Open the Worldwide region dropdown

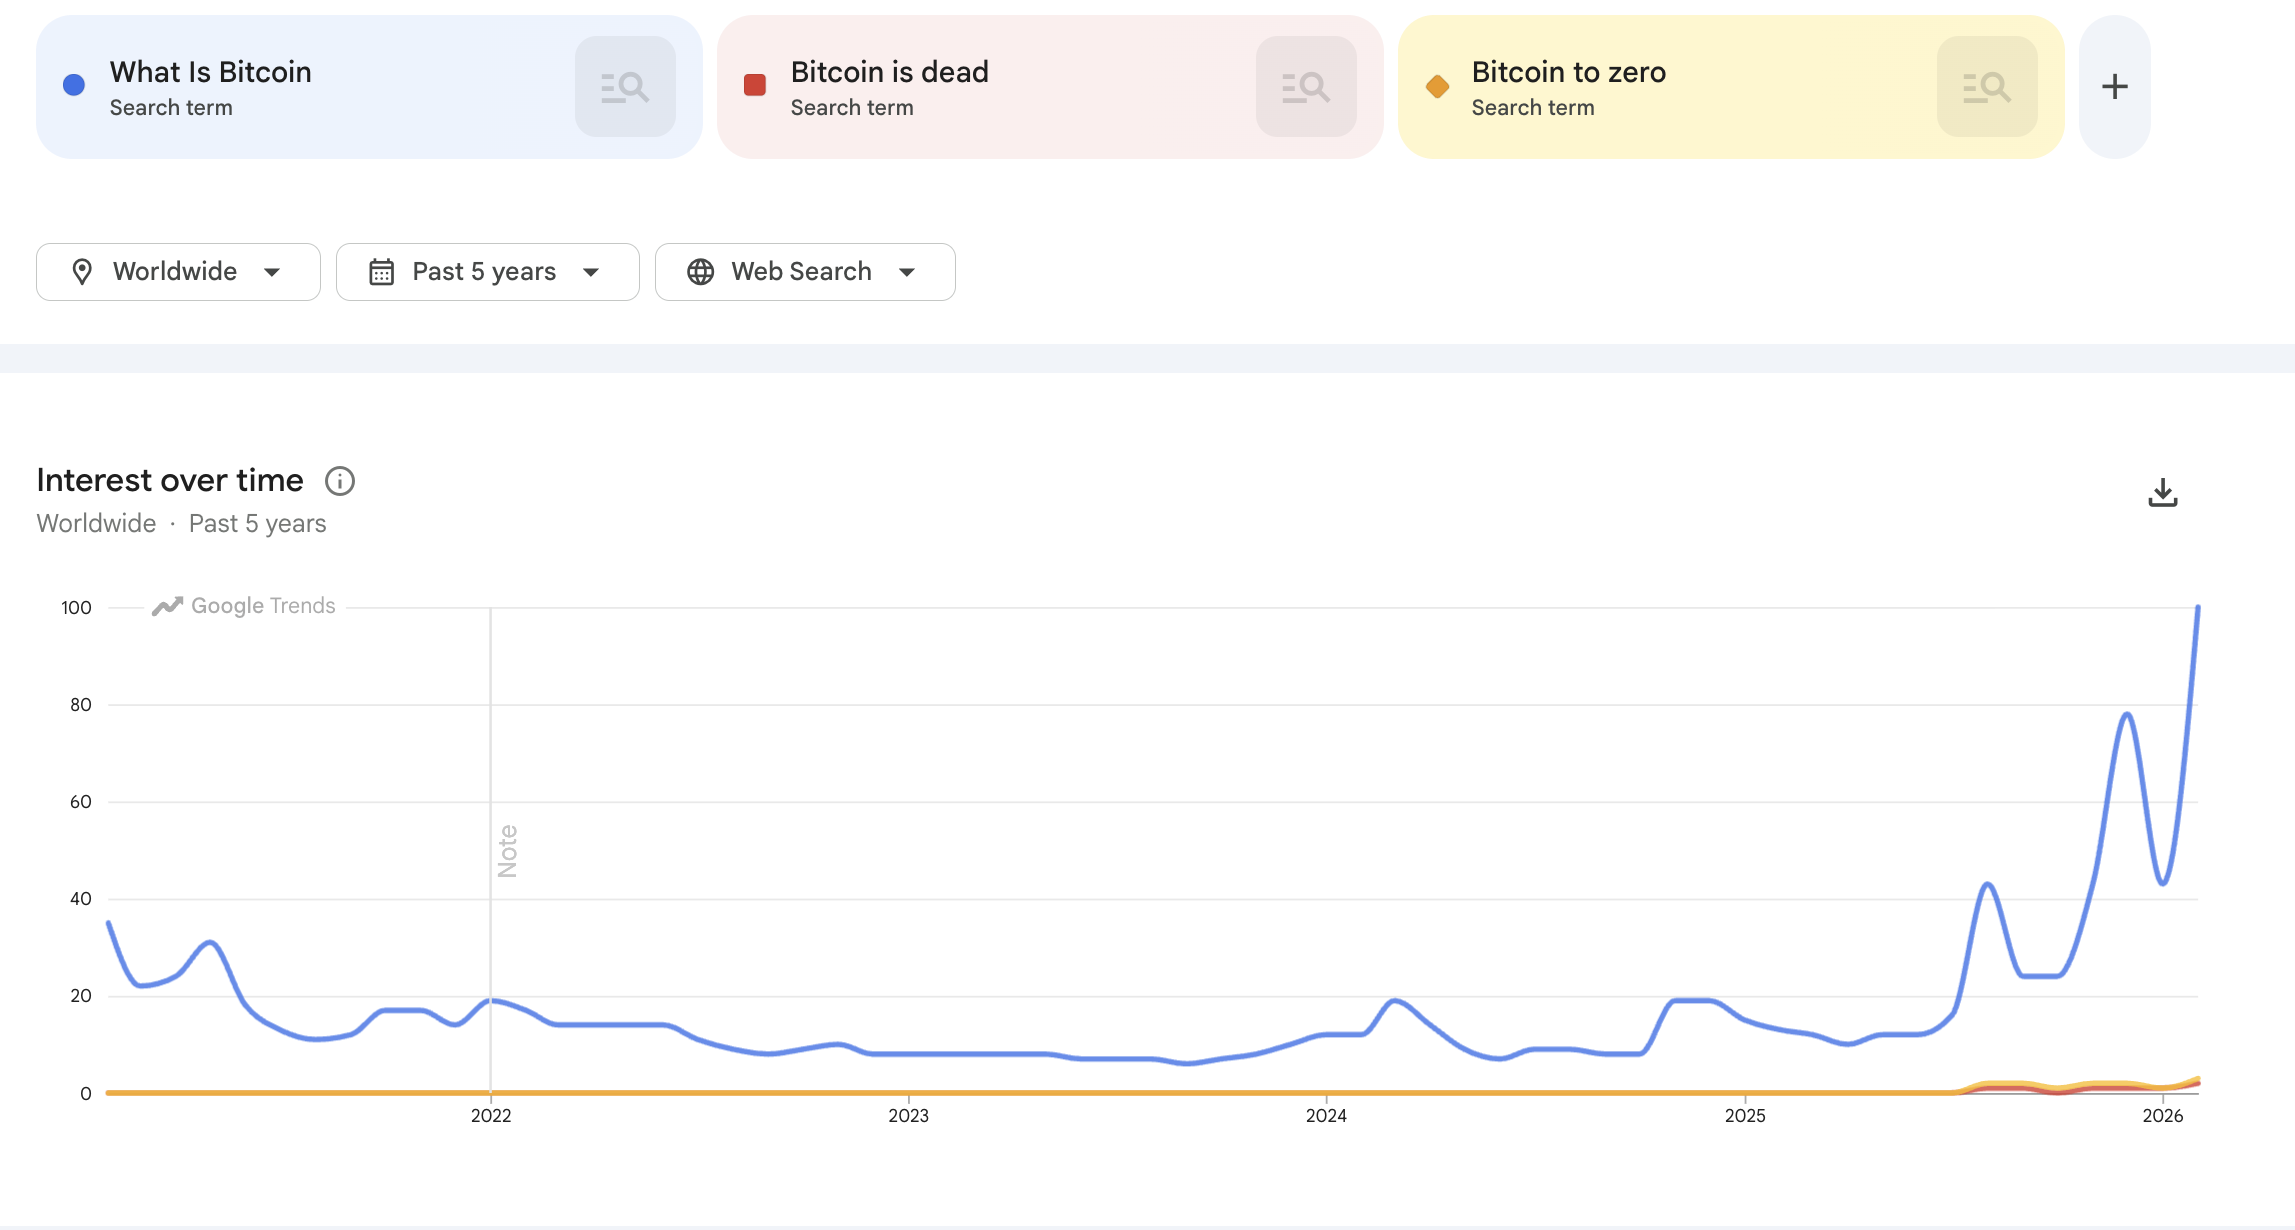click(177, 271)
